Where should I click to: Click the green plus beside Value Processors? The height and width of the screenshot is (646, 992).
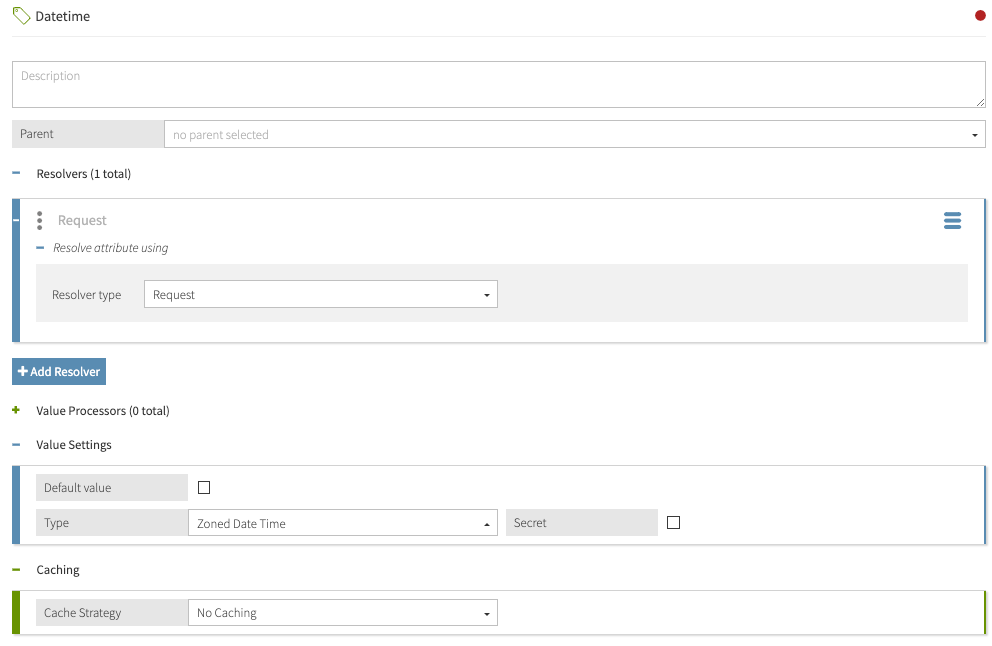tap(15, 410)
